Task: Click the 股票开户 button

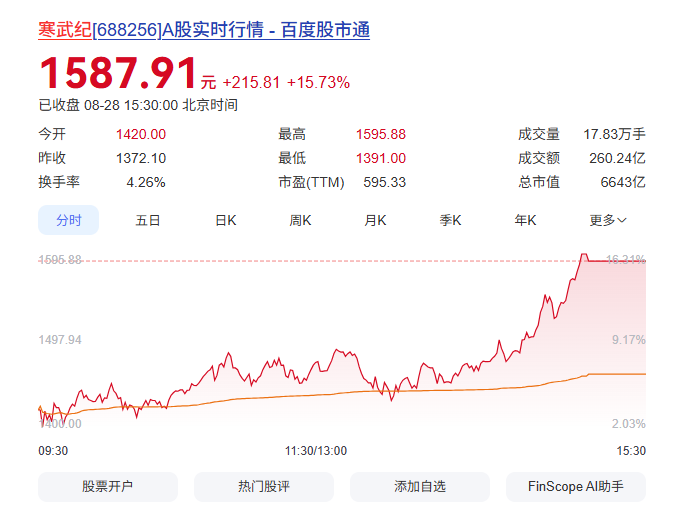Action: [108, 487]
